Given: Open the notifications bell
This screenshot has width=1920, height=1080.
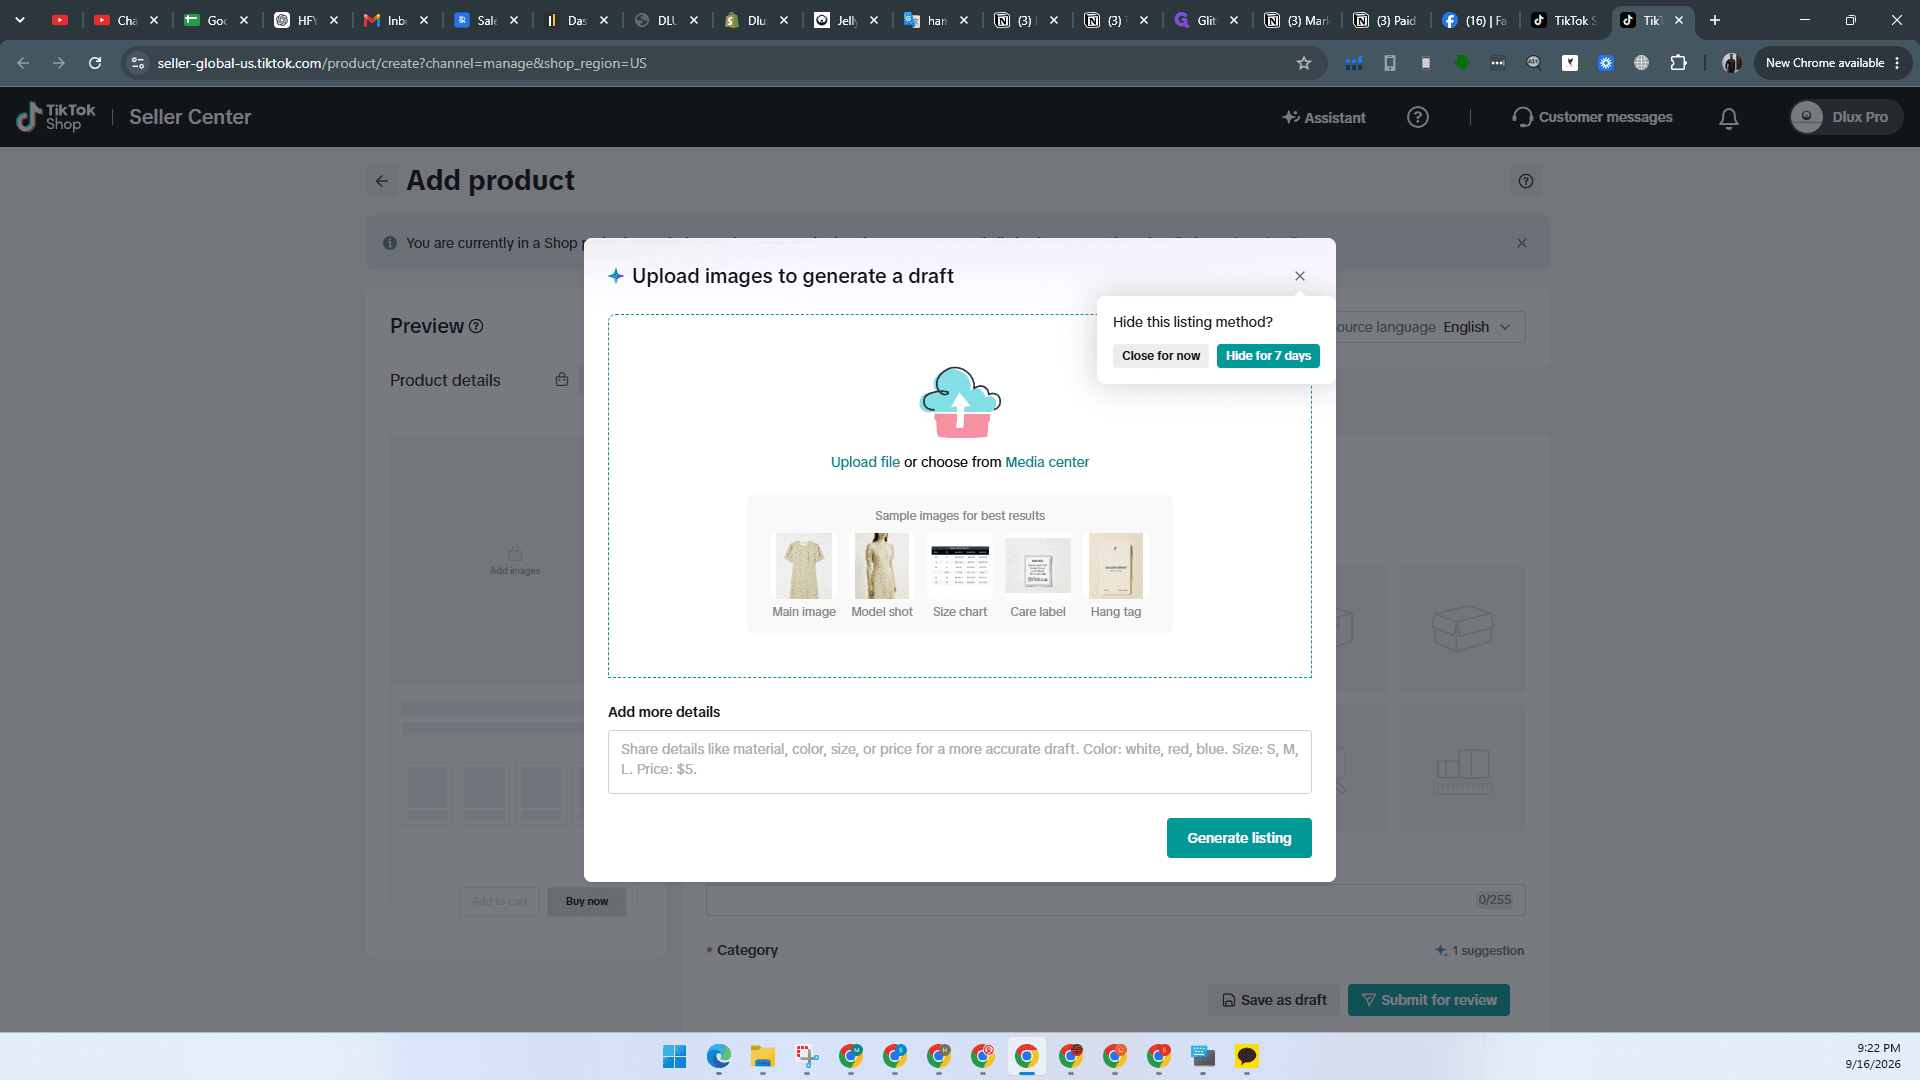Looking at the screenshot, I should 1729,118.
